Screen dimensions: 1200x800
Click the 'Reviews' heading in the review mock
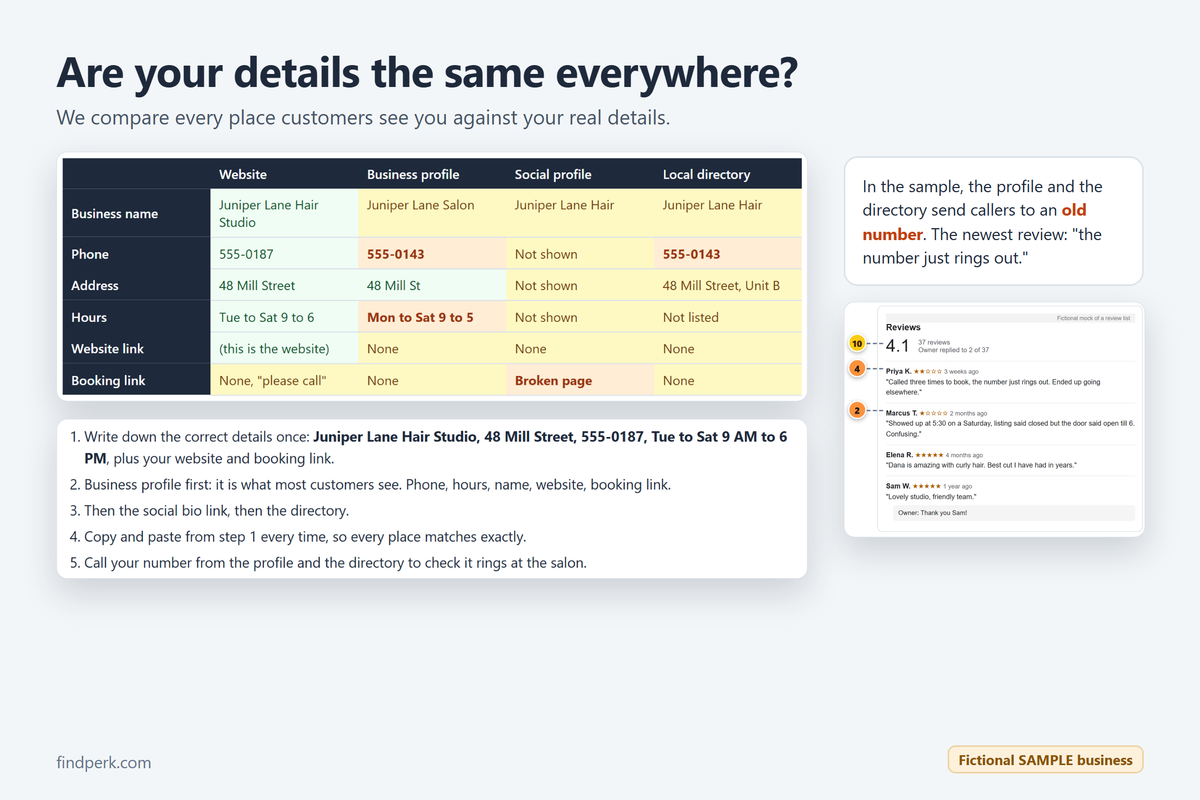click(903, 327)
